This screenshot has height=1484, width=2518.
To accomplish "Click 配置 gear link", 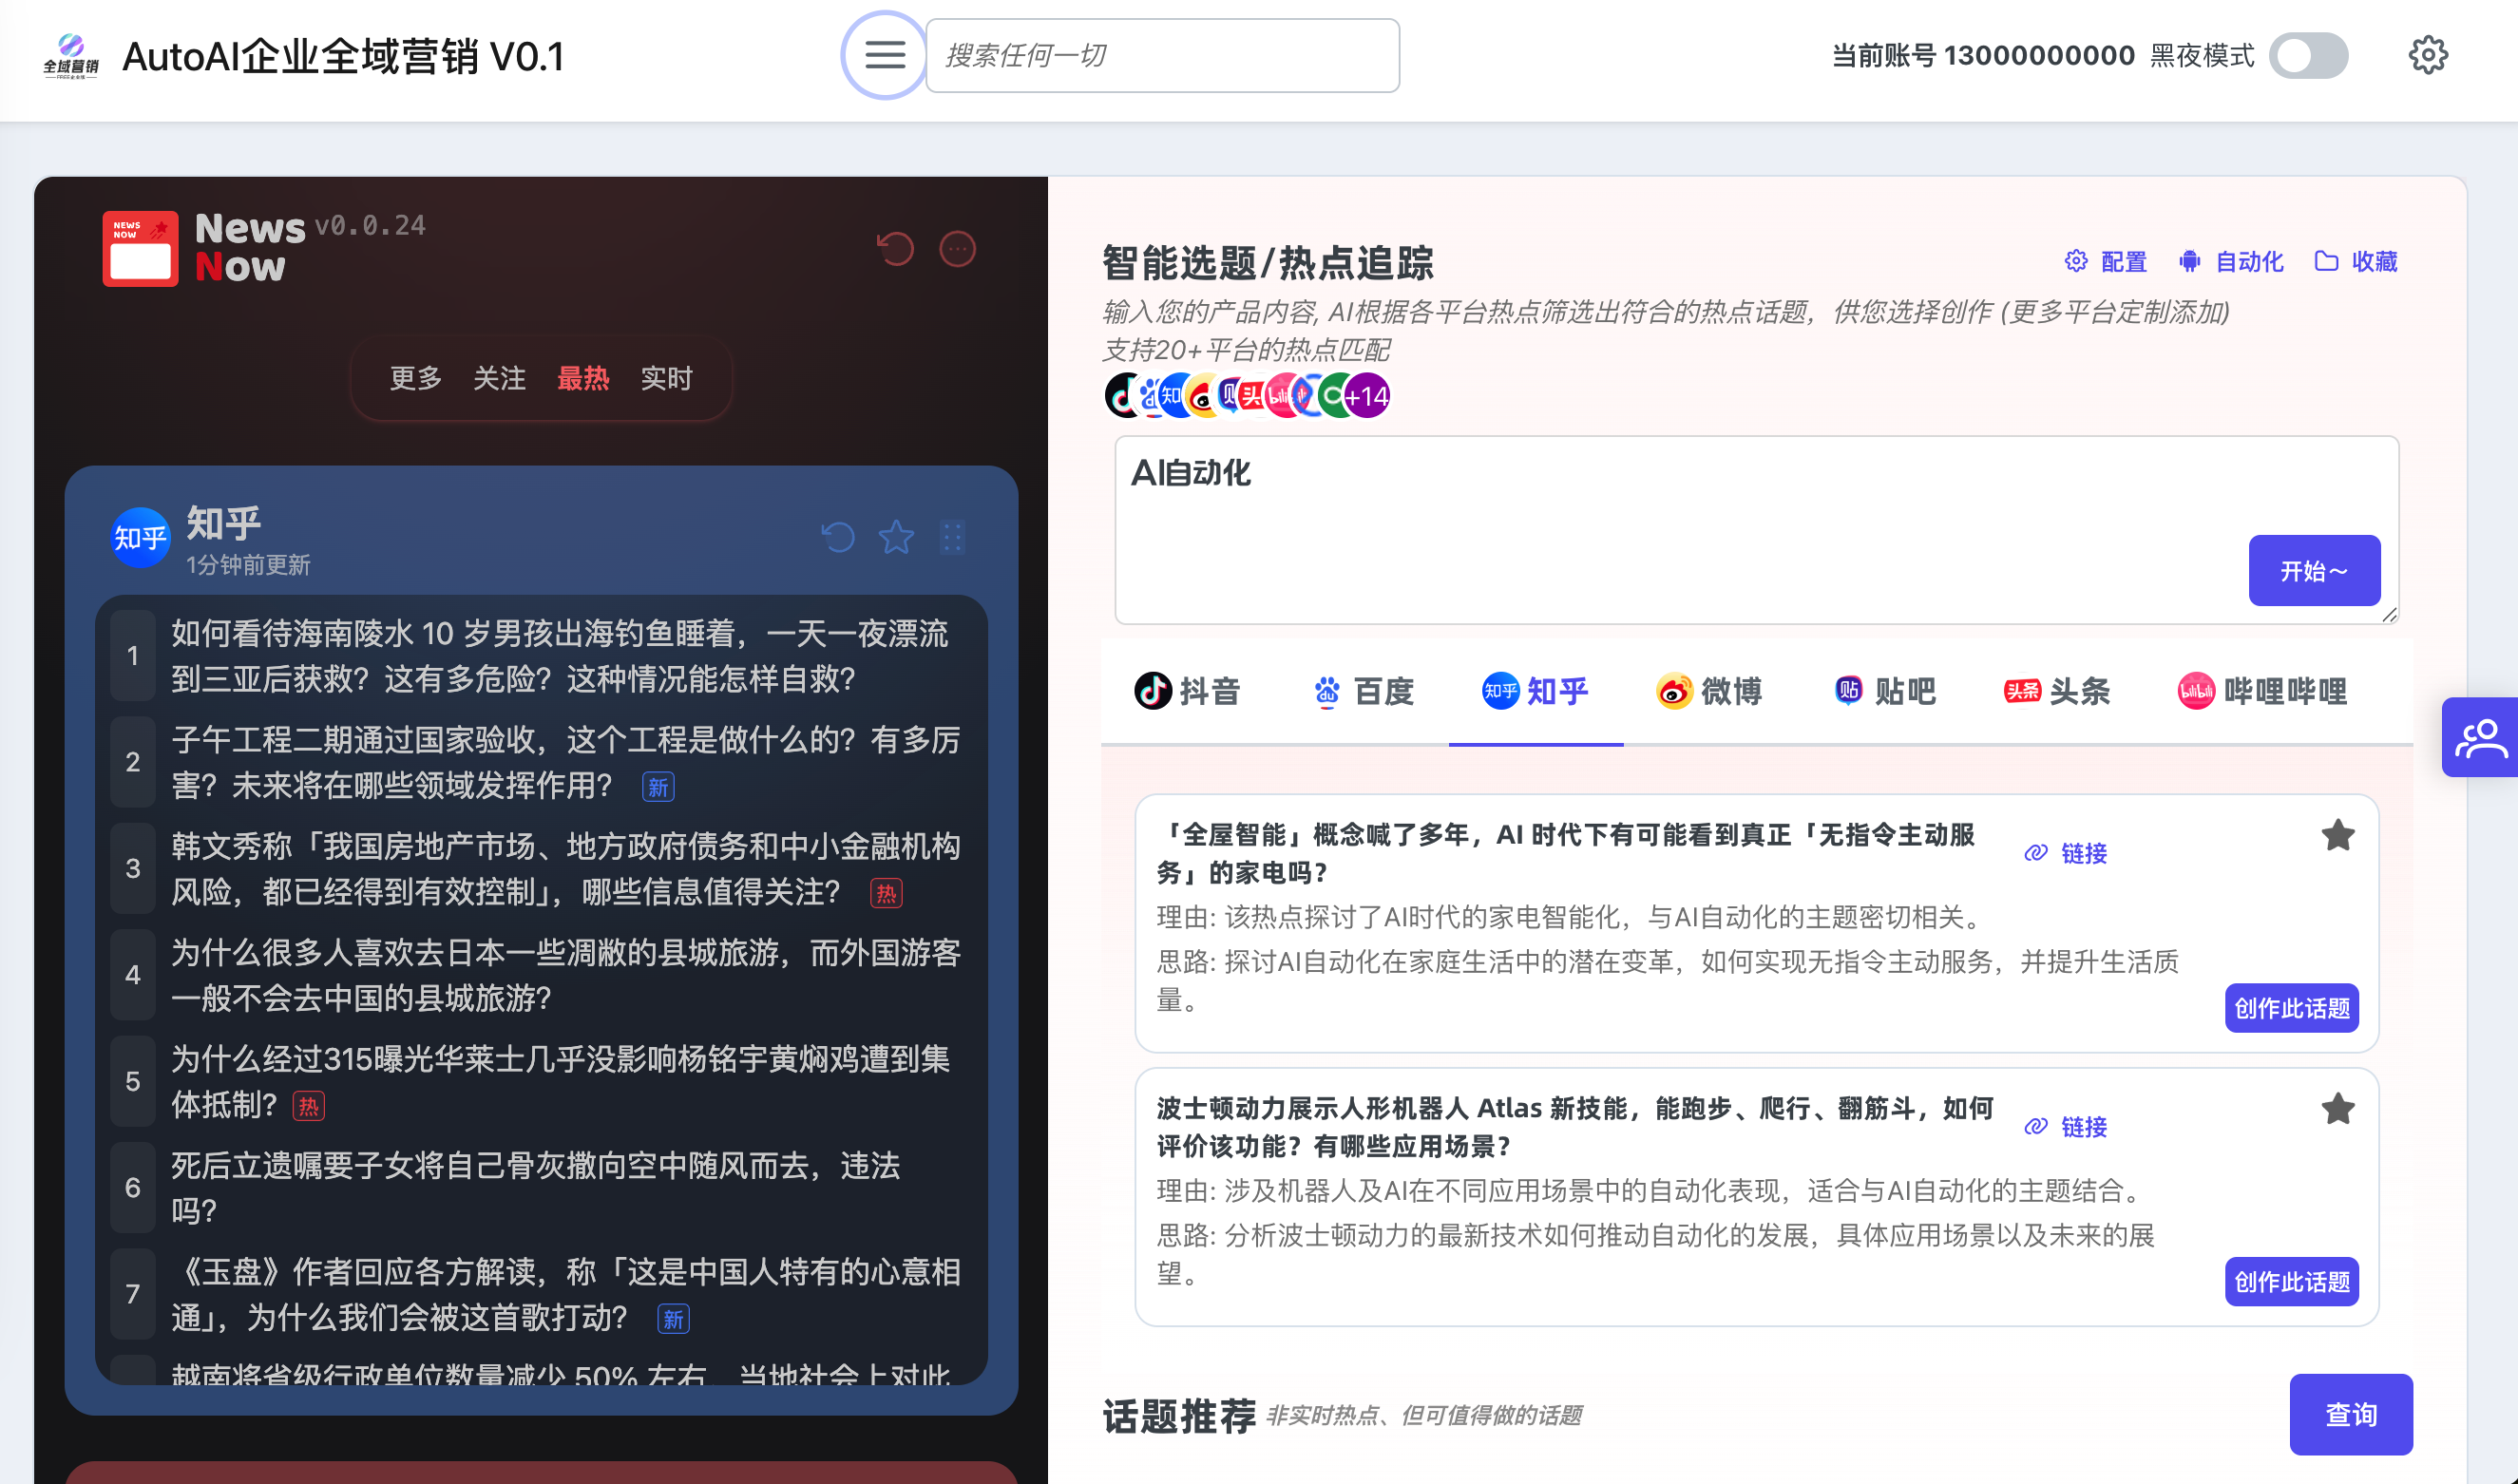I will pos(2105,262).
